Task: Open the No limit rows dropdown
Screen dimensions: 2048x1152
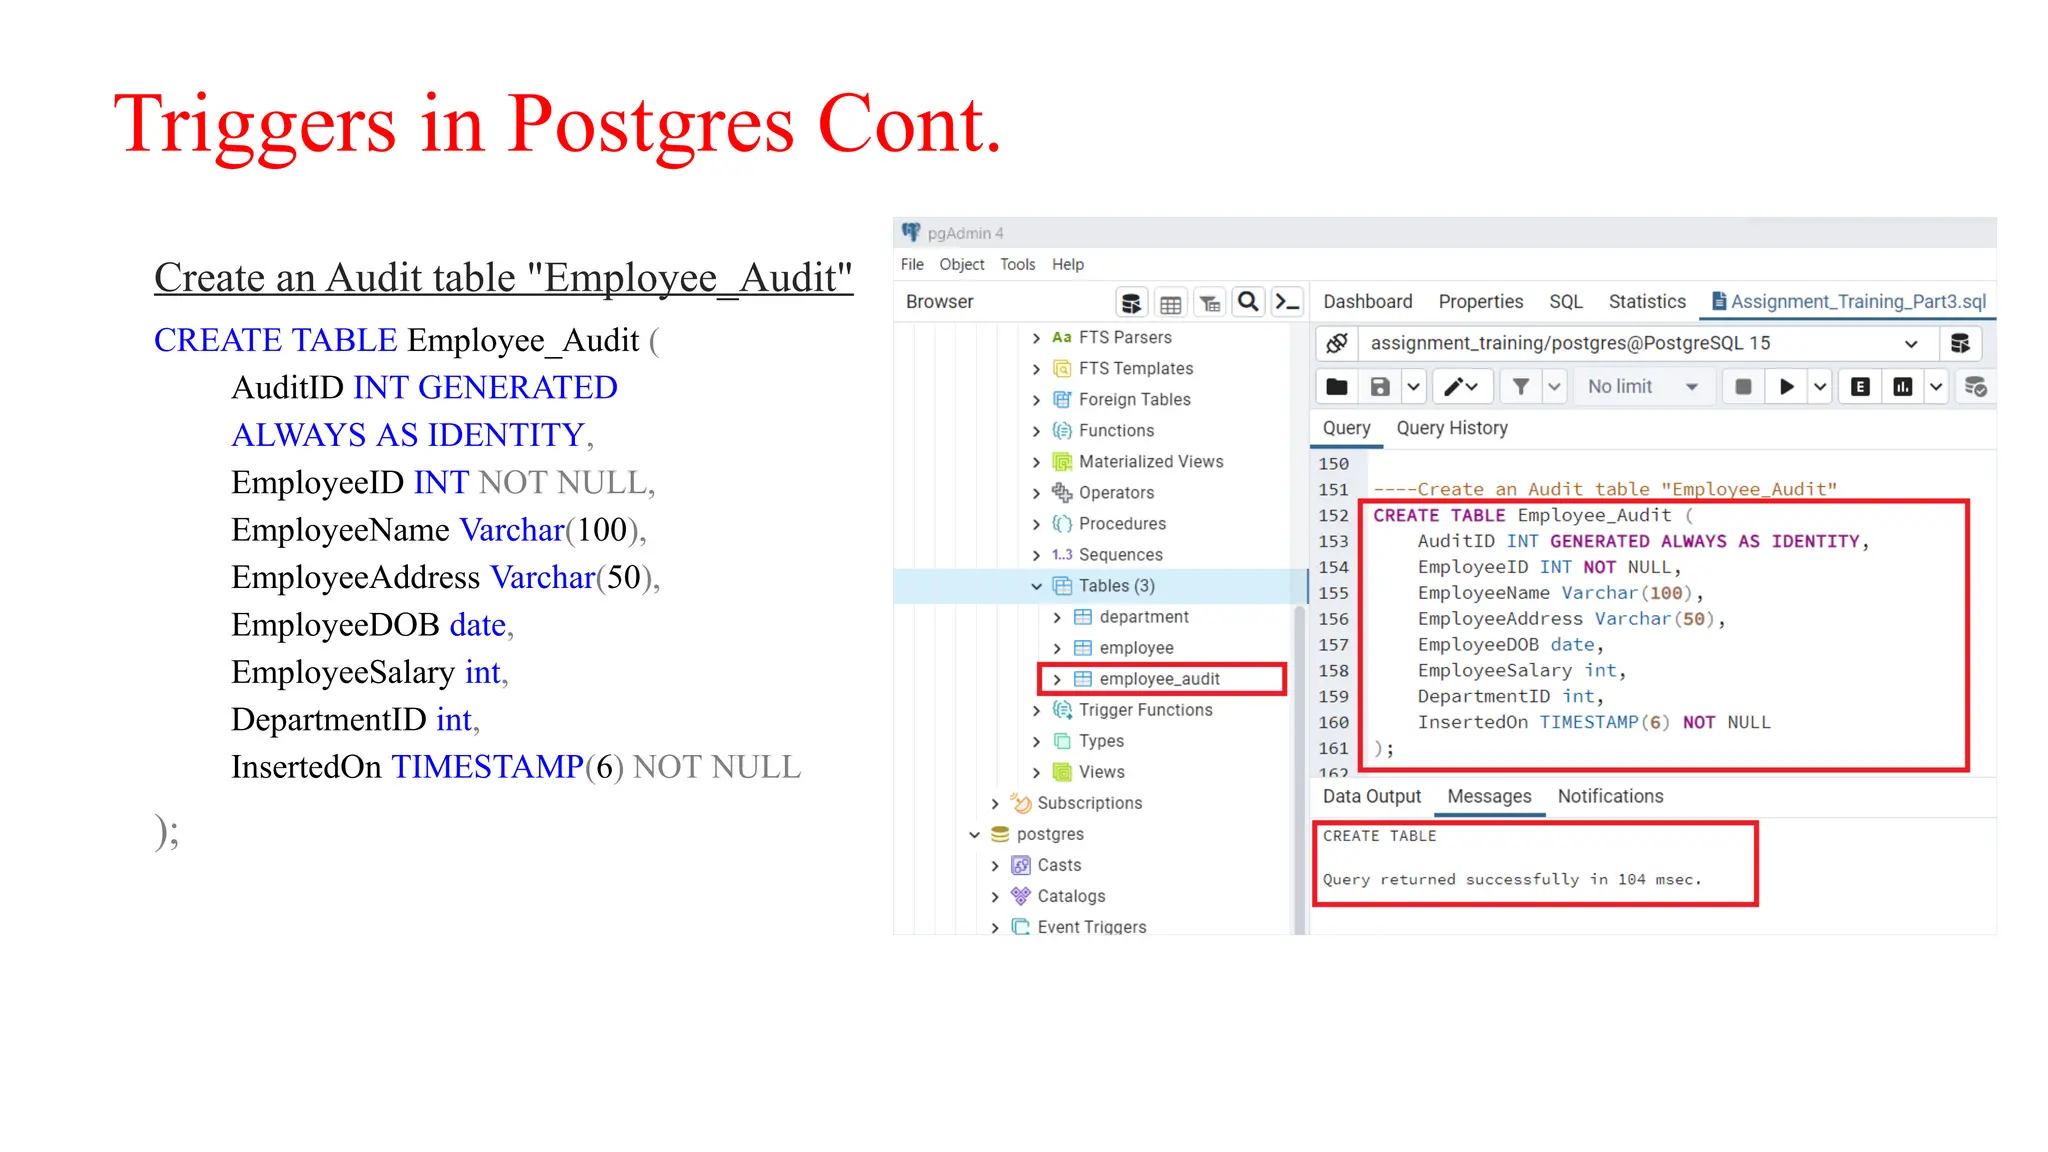Action: pyautogui.click(x=1643, y=387)
